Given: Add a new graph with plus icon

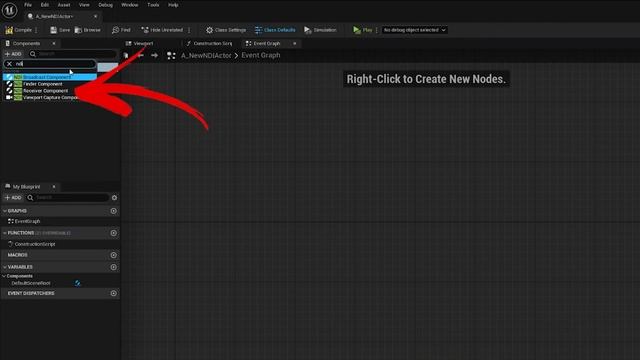Looking at the screenshot, I should (x=113, y=211).
